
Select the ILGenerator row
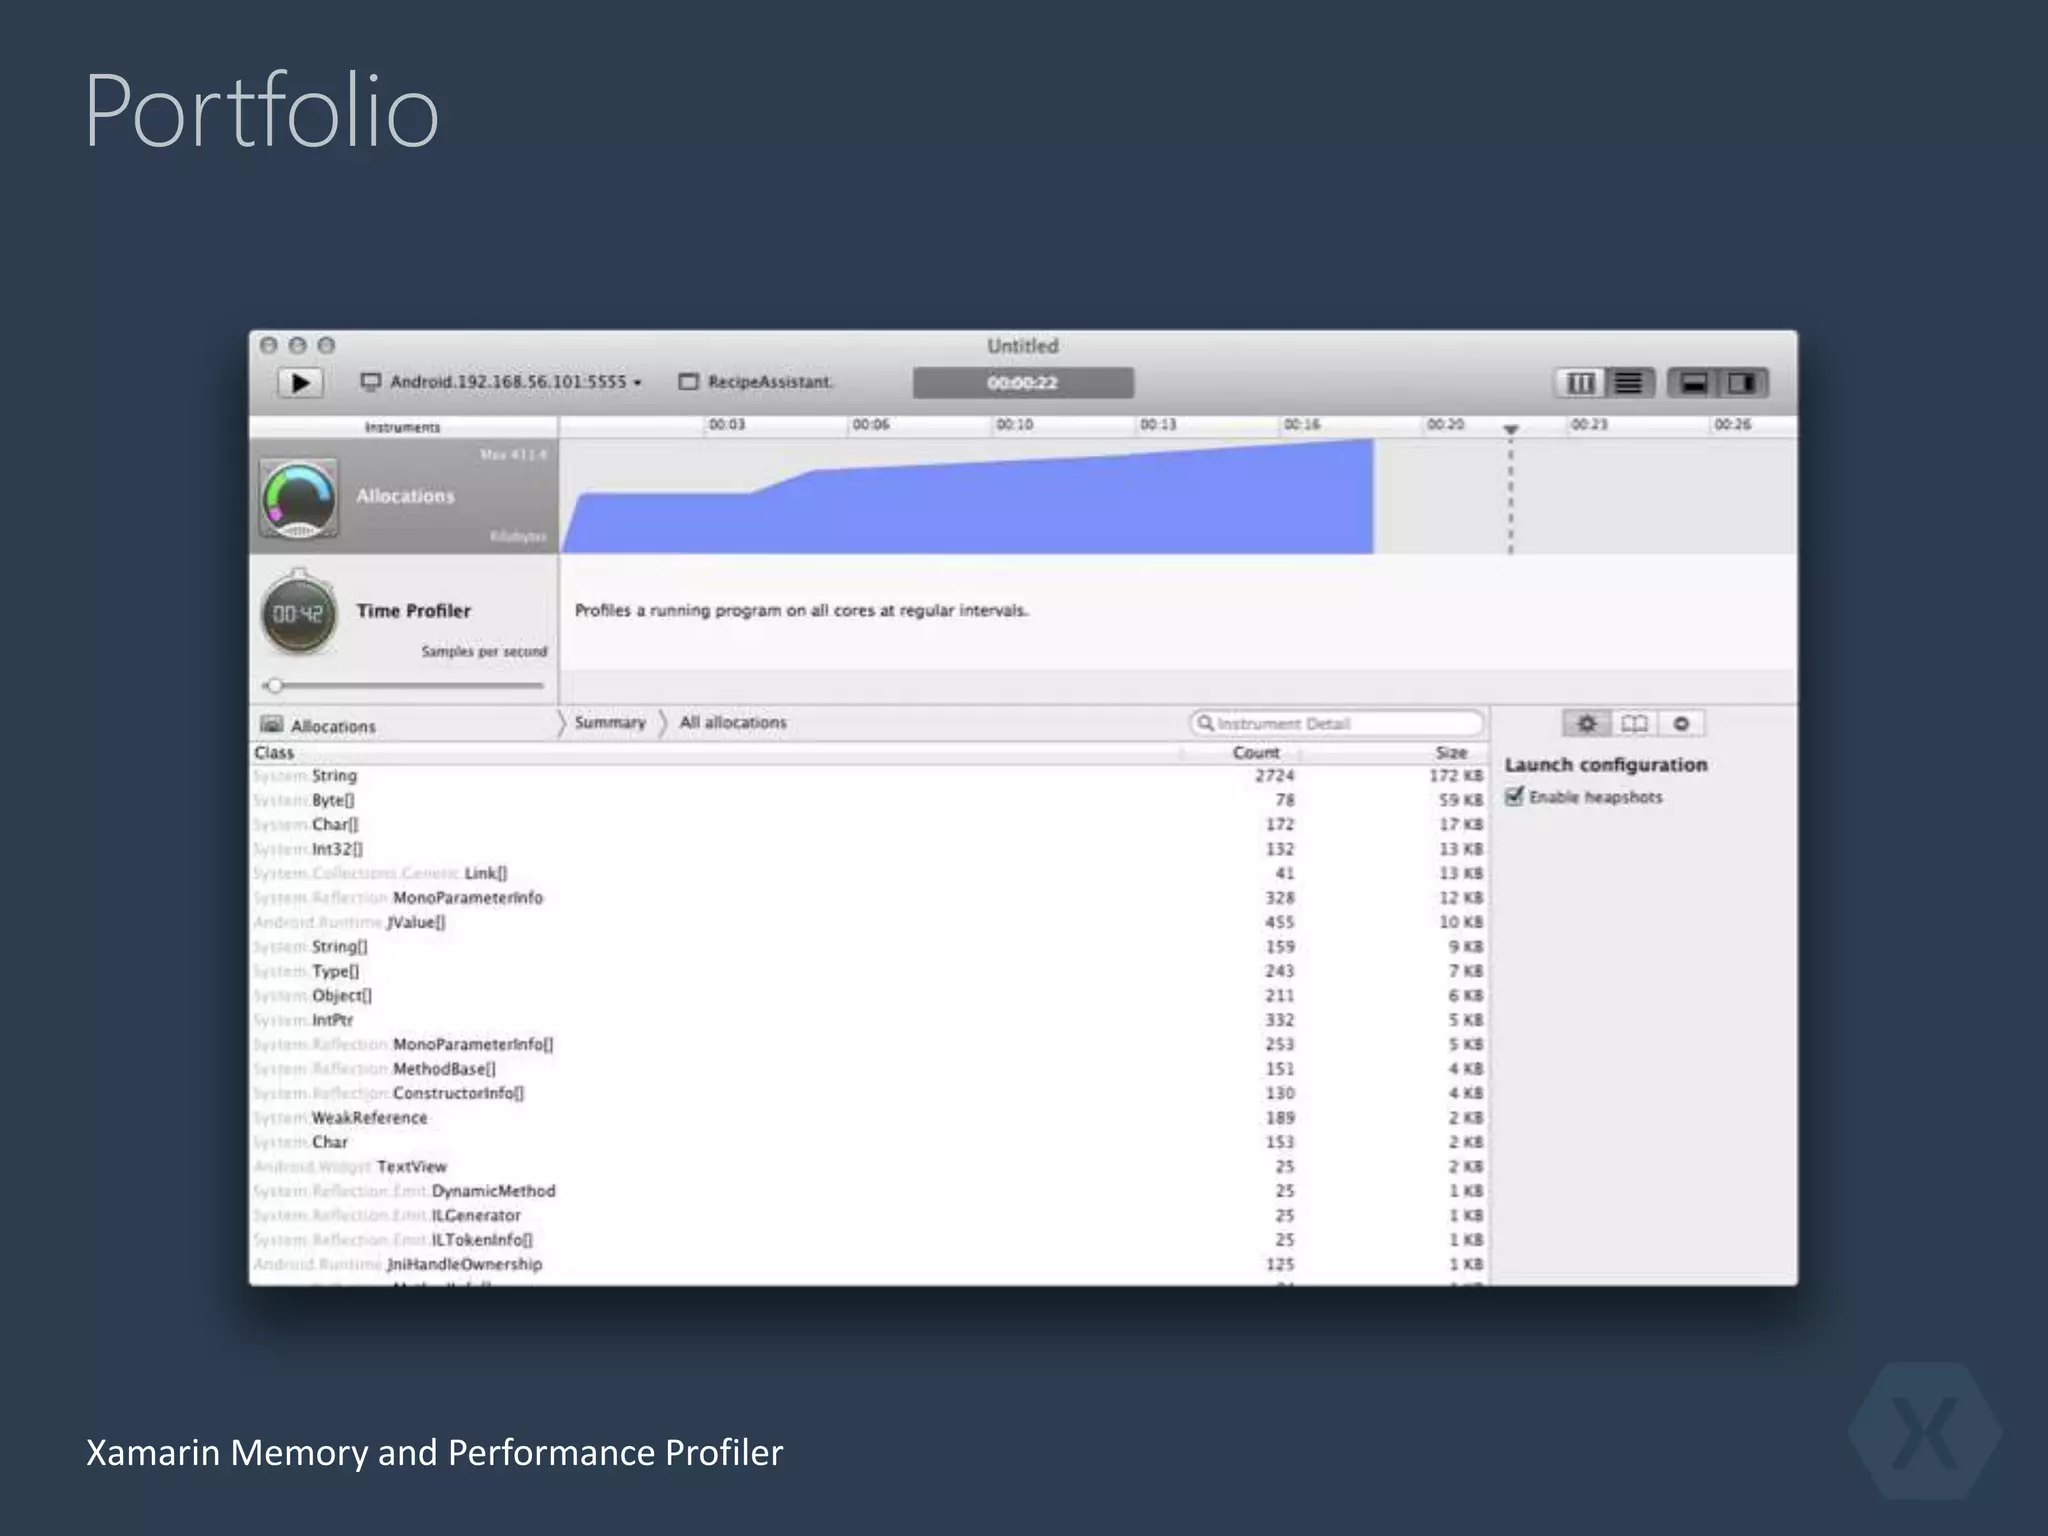point(868,1216)
